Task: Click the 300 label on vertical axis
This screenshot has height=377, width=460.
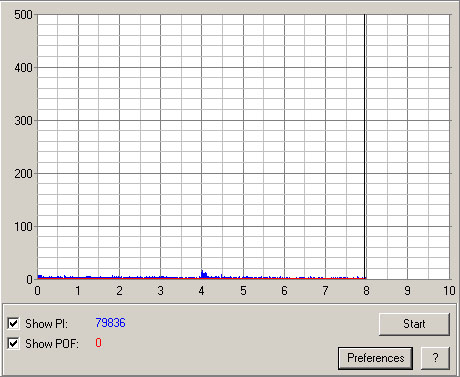Action: tap(23, 121)
